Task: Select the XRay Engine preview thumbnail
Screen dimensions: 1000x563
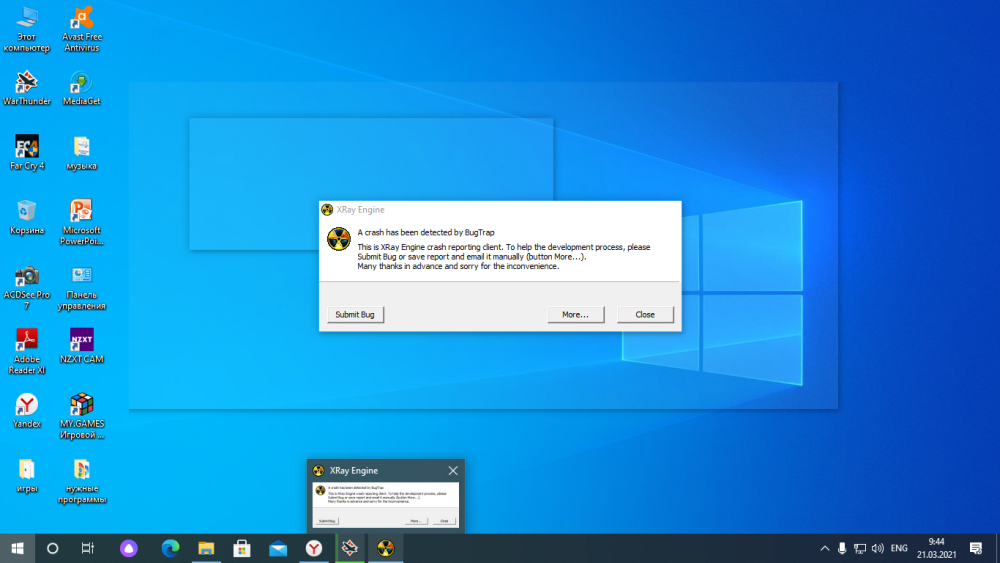Action: pyautogui.click(x=385, y=504)
